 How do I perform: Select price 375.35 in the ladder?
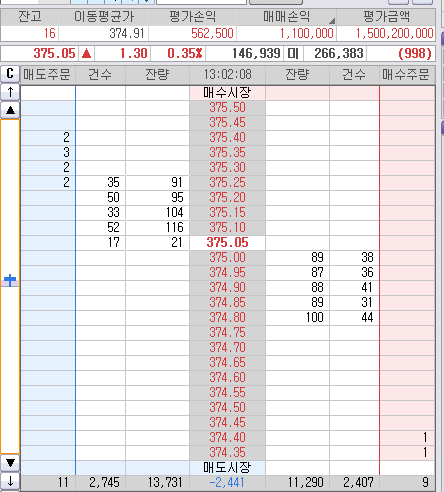pyautogui.click(x=227, y=152)
